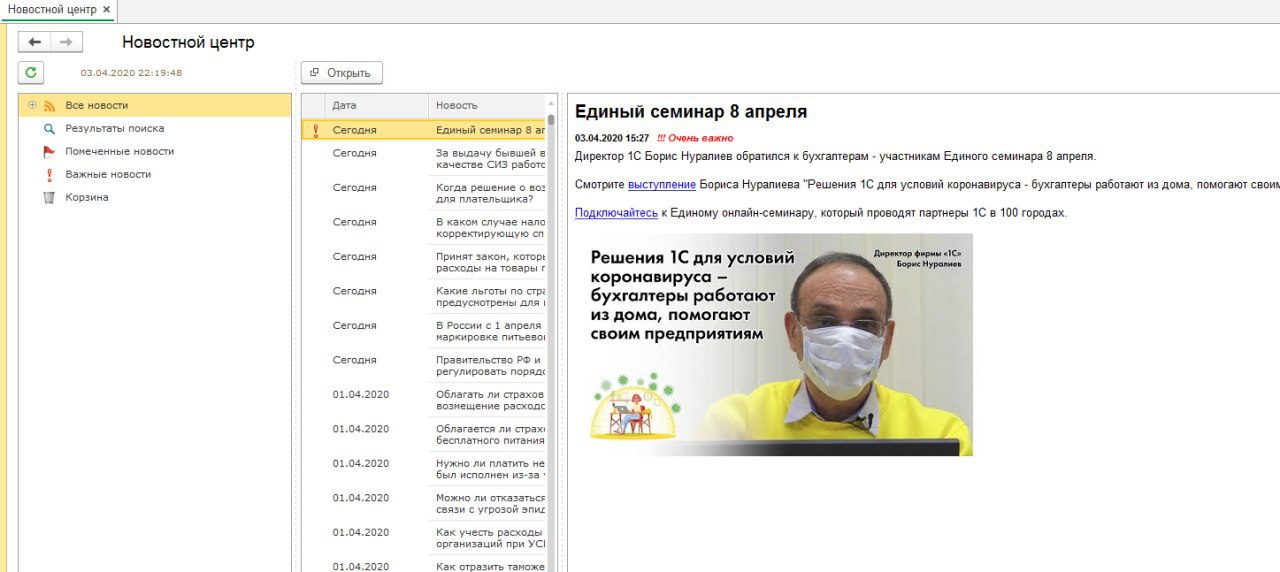The image size is (1280, 572).
Task: Open Важные новости category
Action: coord(108,174)
